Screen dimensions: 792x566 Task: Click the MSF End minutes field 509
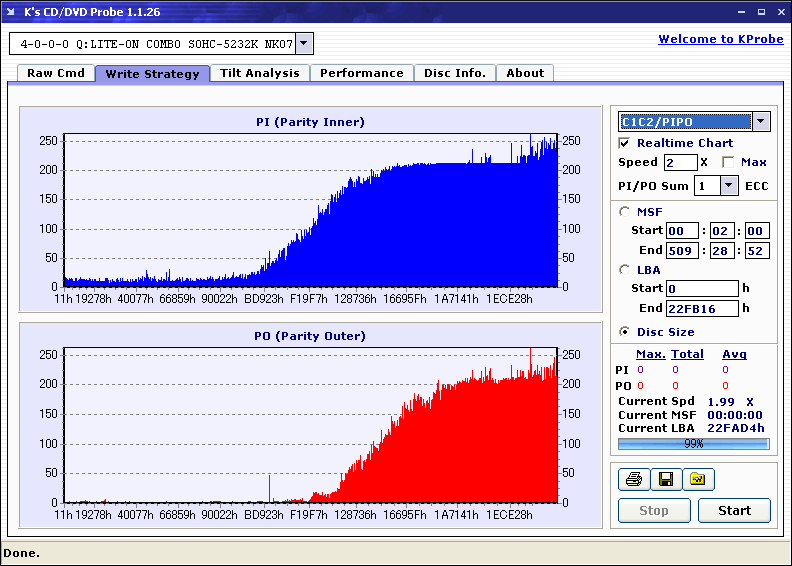tap(682, 250)
